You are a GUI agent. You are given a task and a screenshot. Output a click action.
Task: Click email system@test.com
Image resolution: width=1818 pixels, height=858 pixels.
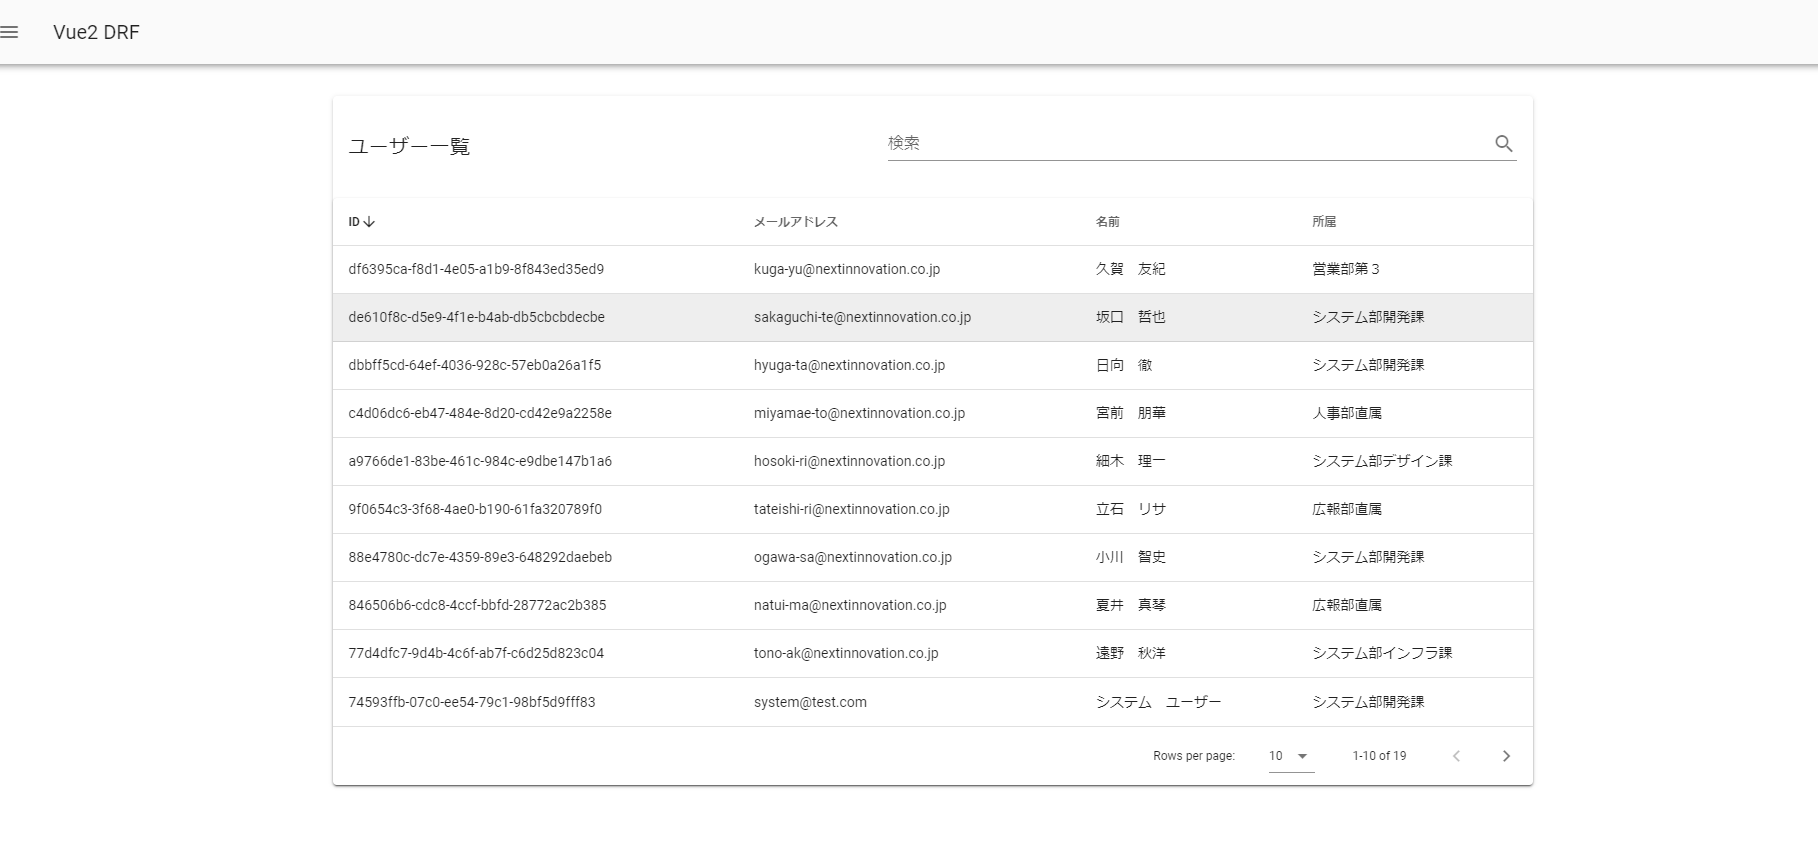tap(810, 703)
